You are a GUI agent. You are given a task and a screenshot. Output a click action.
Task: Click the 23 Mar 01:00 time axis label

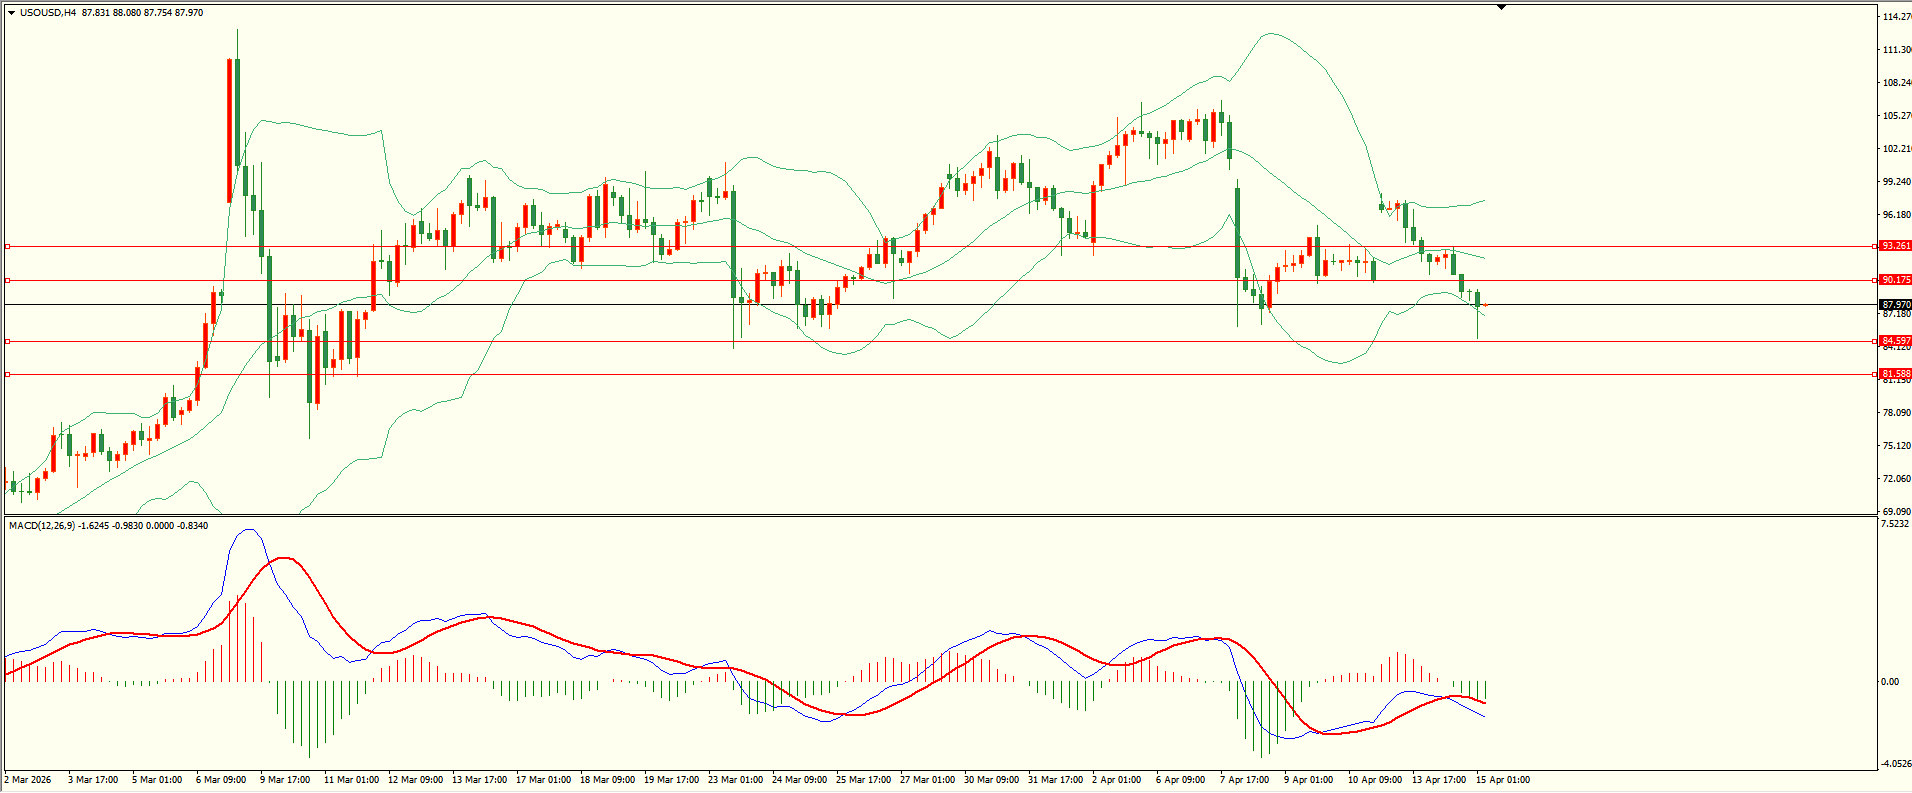(x=735, y=780)
